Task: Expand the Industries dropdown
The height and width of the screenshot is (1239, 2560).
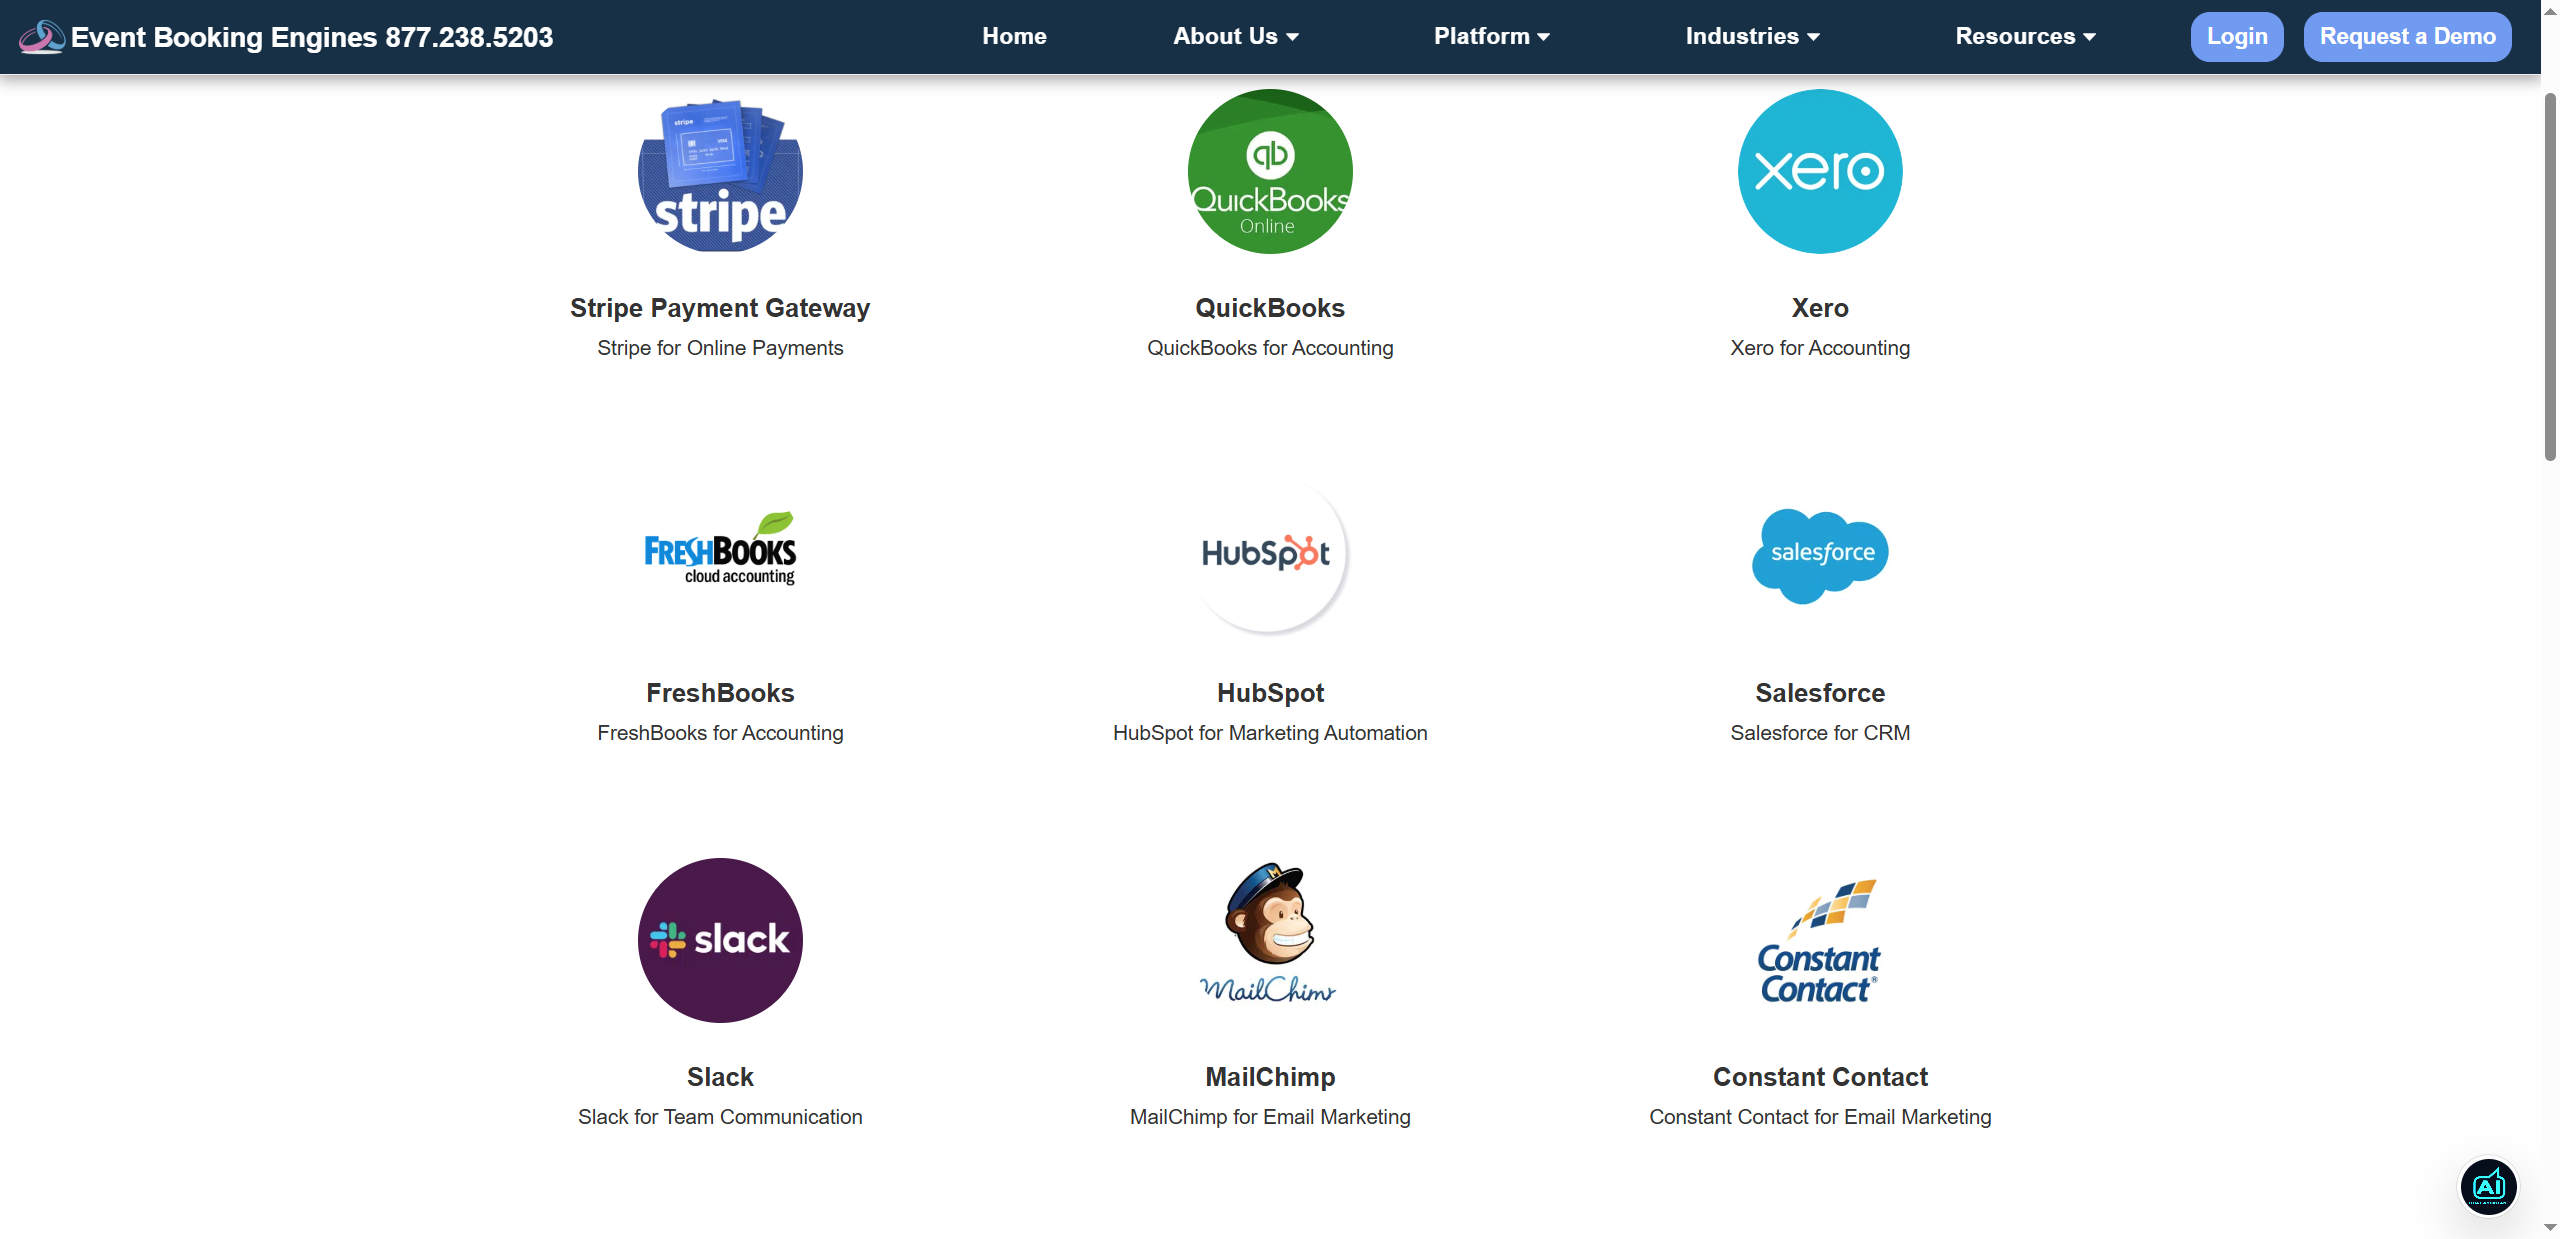Action: tap(1752, 36)
